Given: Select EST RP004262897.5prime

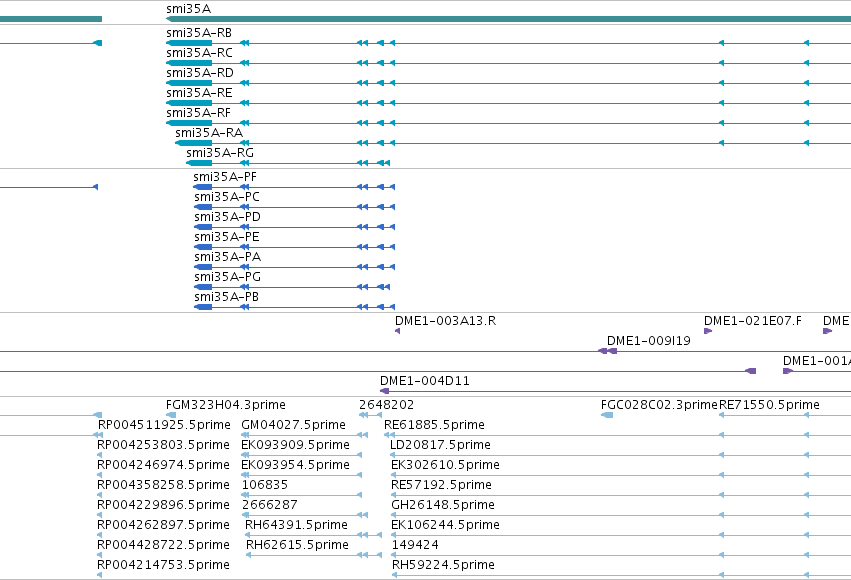Looking at the screenshot, I should [x=163, y=525].
